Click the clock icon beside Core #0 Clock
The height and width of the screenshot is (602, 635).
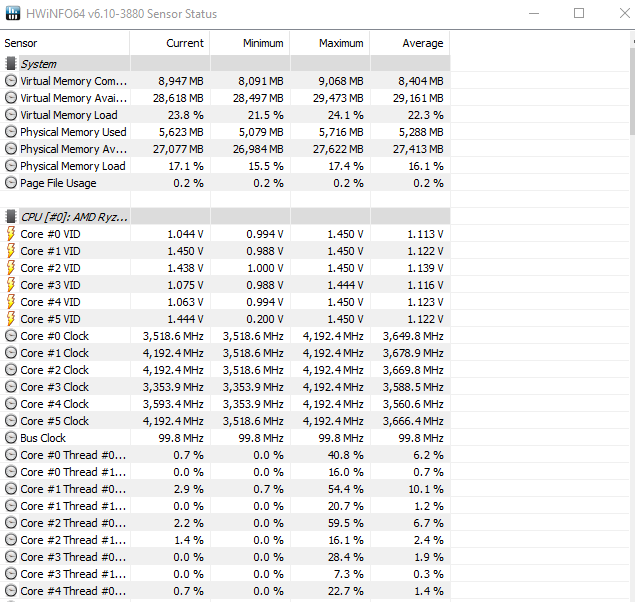click(11, 336)
